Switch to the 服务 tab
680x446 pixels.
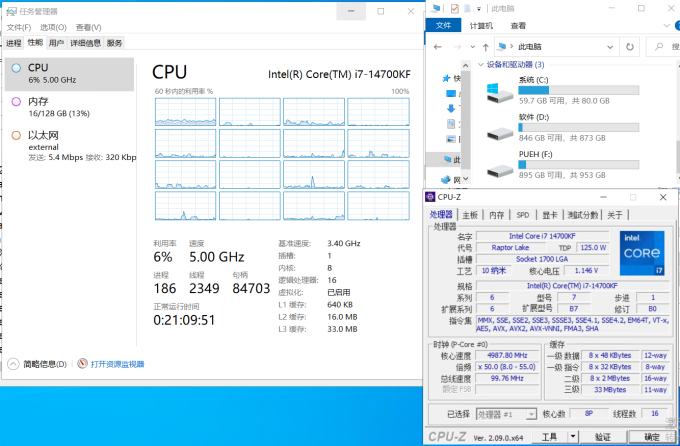(114, 43)
